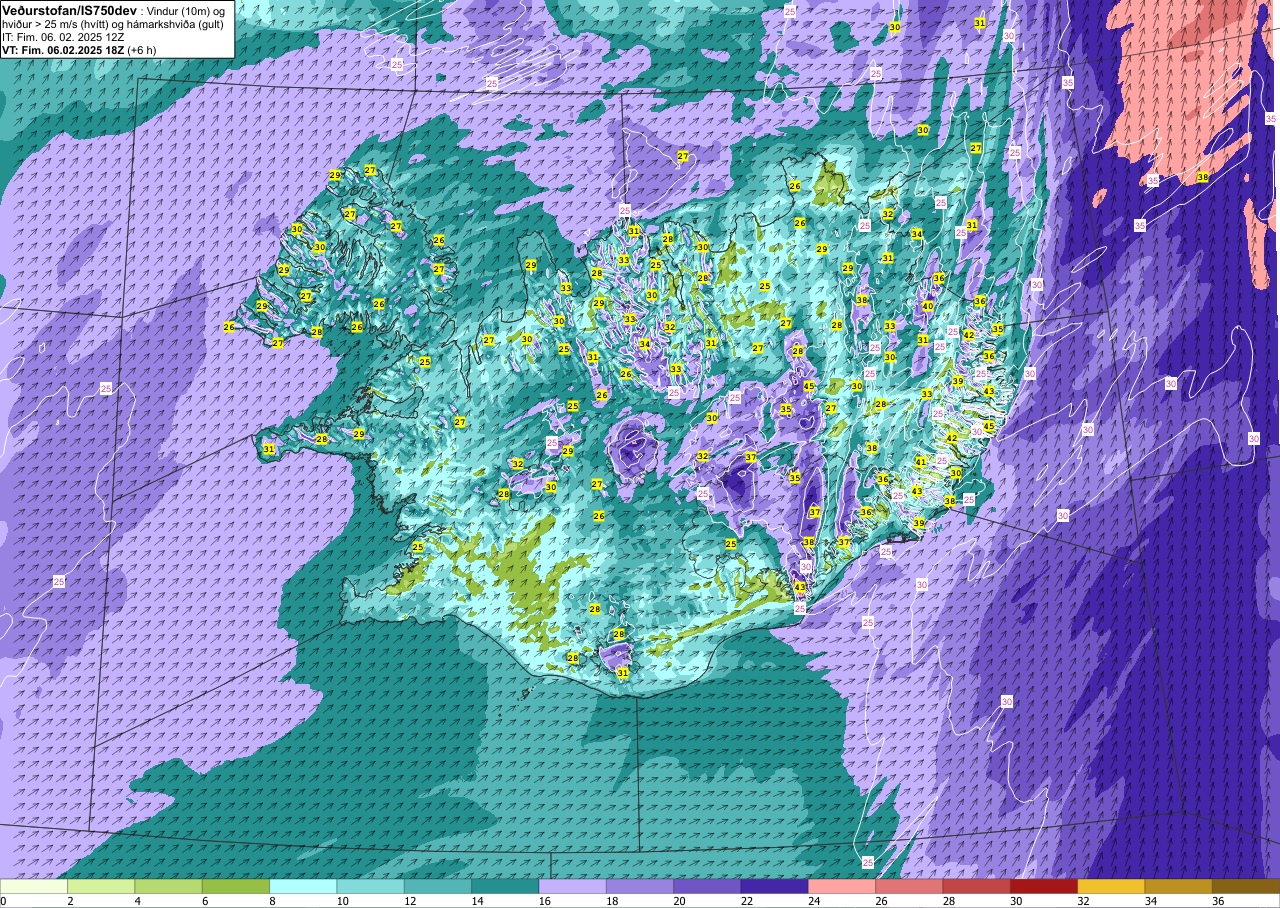Select the 2–4 m/s light green legend swatch
This screenshot has width=1280, height=908.
pos(101,886)
